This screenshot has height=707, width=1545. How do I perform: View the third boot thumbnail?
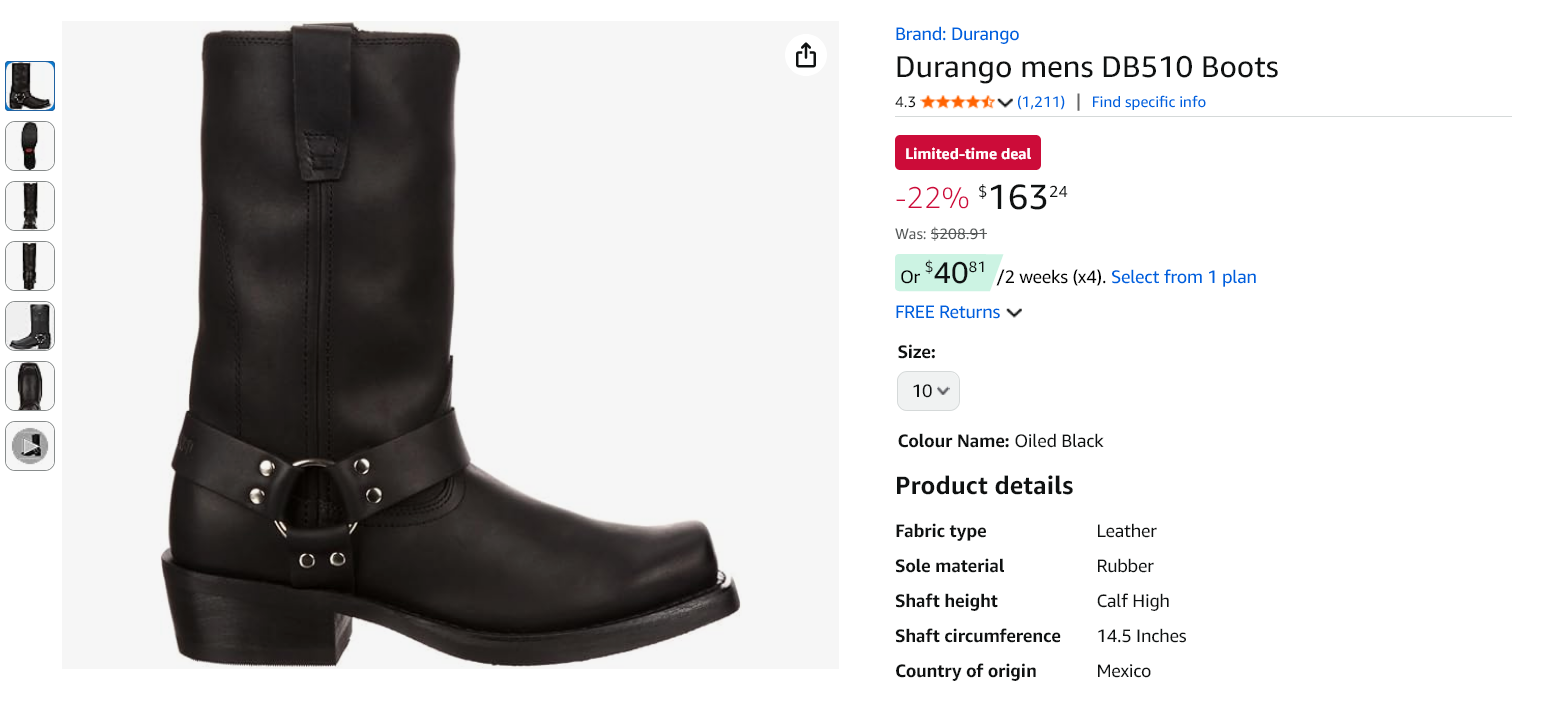click(x=30, y=206)
